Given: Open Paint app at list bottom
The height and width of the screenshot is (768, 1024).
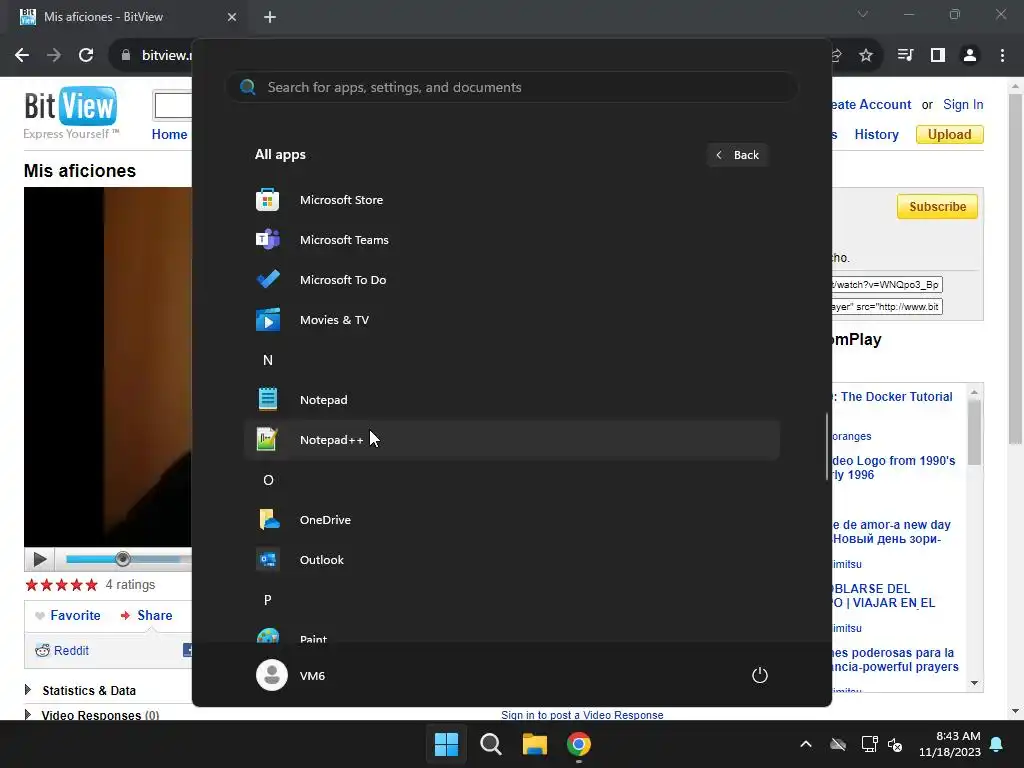Looking at the screenshot, I should (x=511, y=635).
